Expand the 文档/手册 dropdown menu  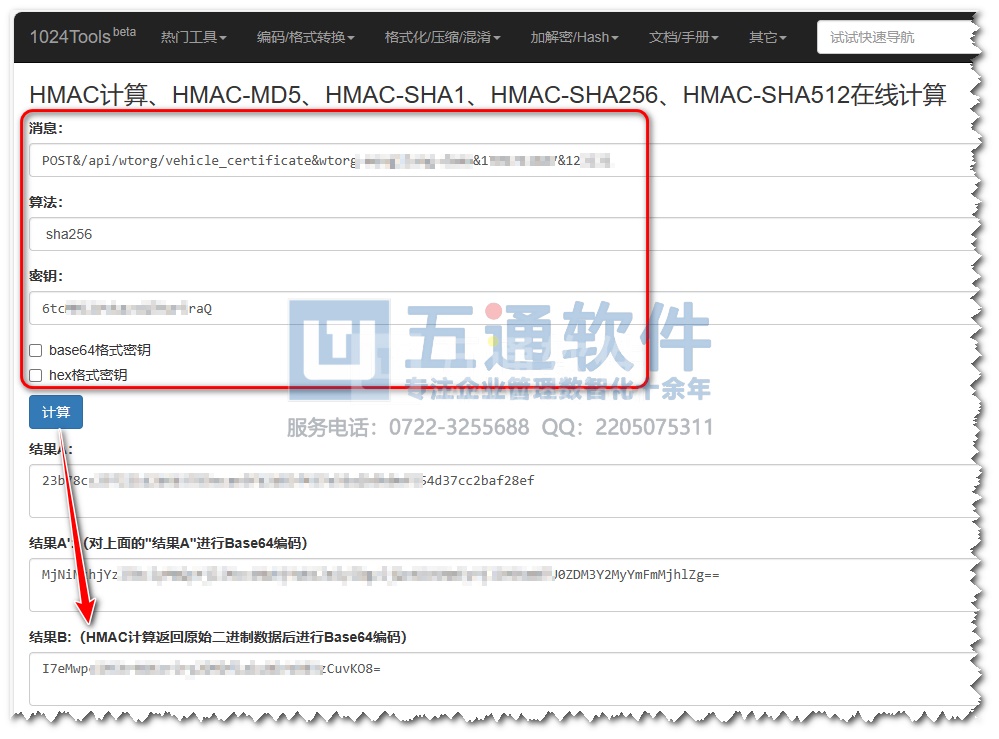coord(683,37)
